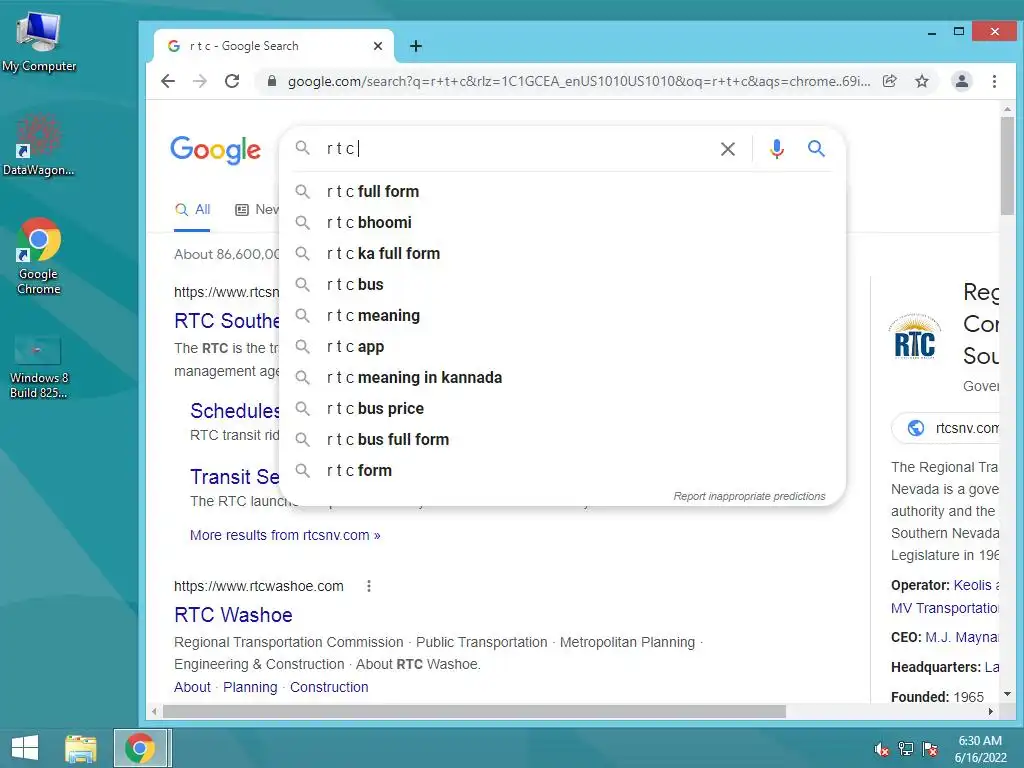
Task: Submit search with the blue magnifier
Action: (x=816, y=148)
